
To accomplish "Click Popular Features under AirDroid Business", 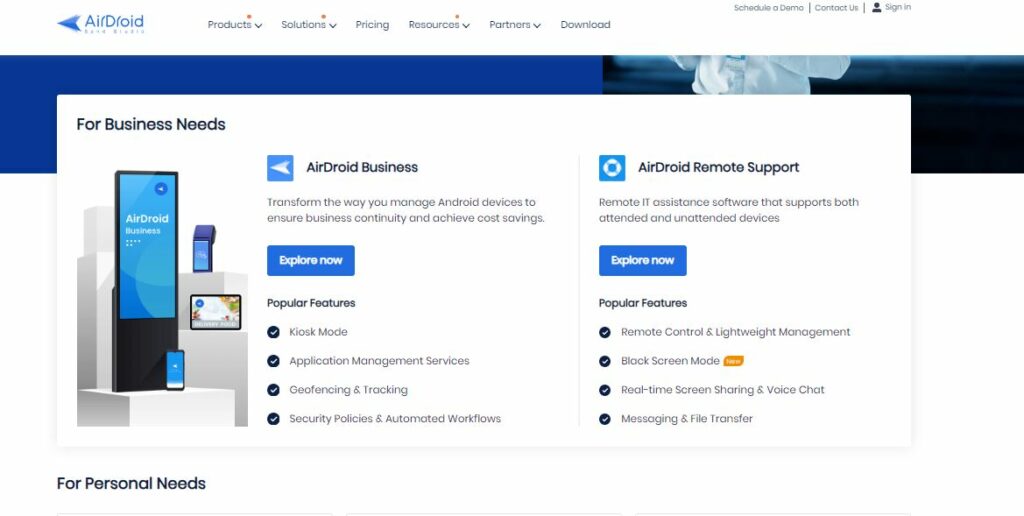I will (x=311, y=303).
